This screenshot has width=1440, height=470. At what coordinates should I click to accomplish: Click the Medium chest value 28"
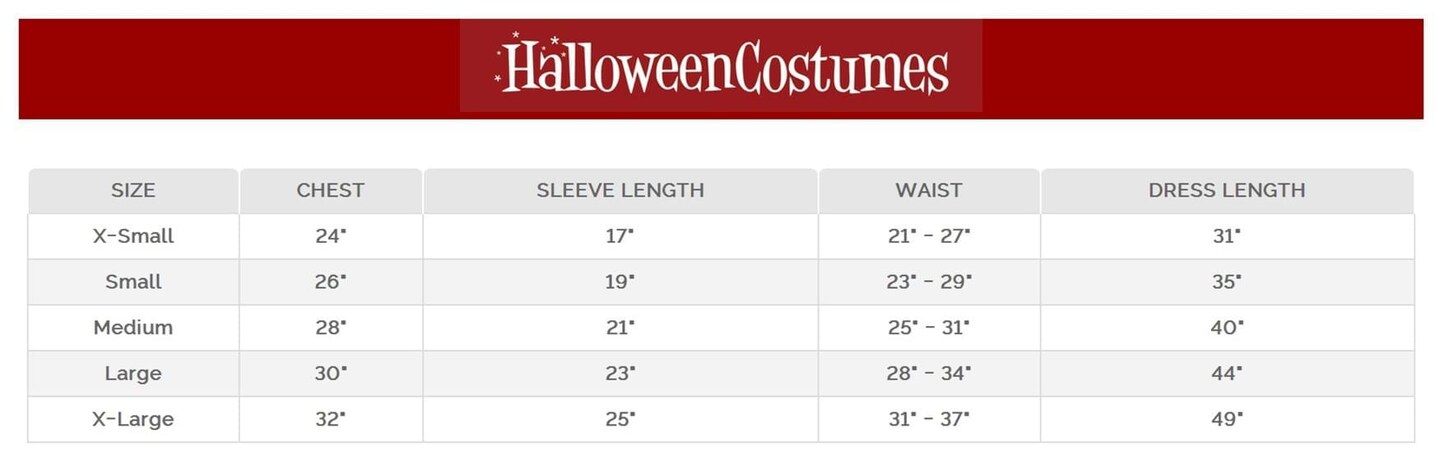click(330, 328)
